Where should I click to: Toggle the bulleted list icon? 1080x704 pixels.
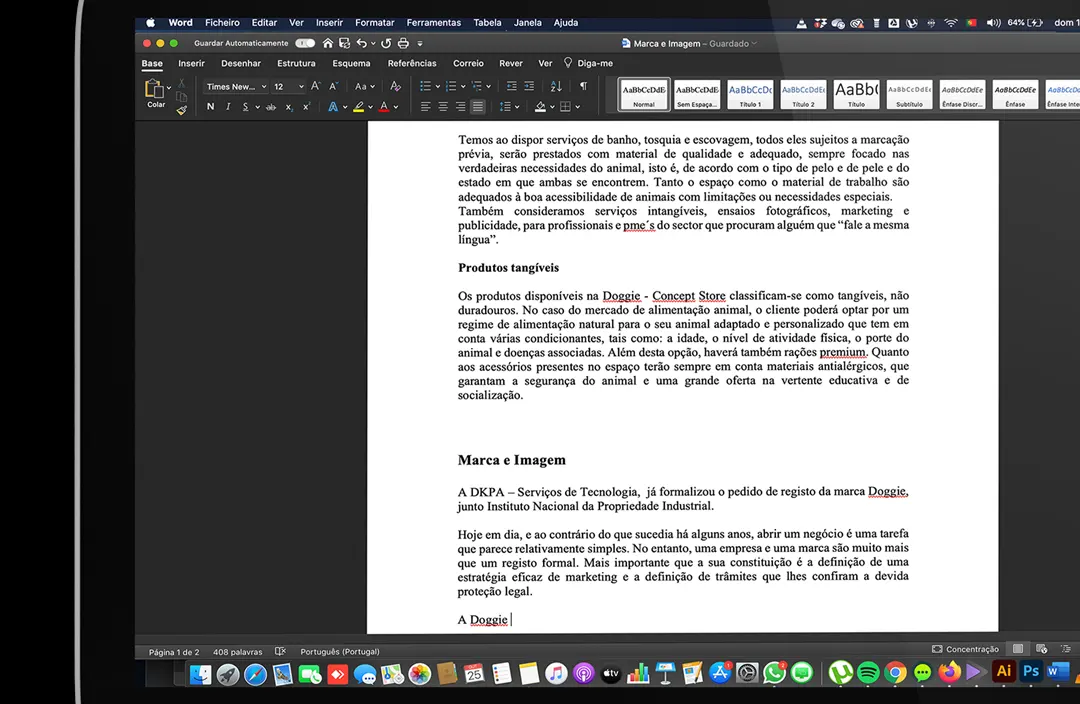tap(426, 86)
